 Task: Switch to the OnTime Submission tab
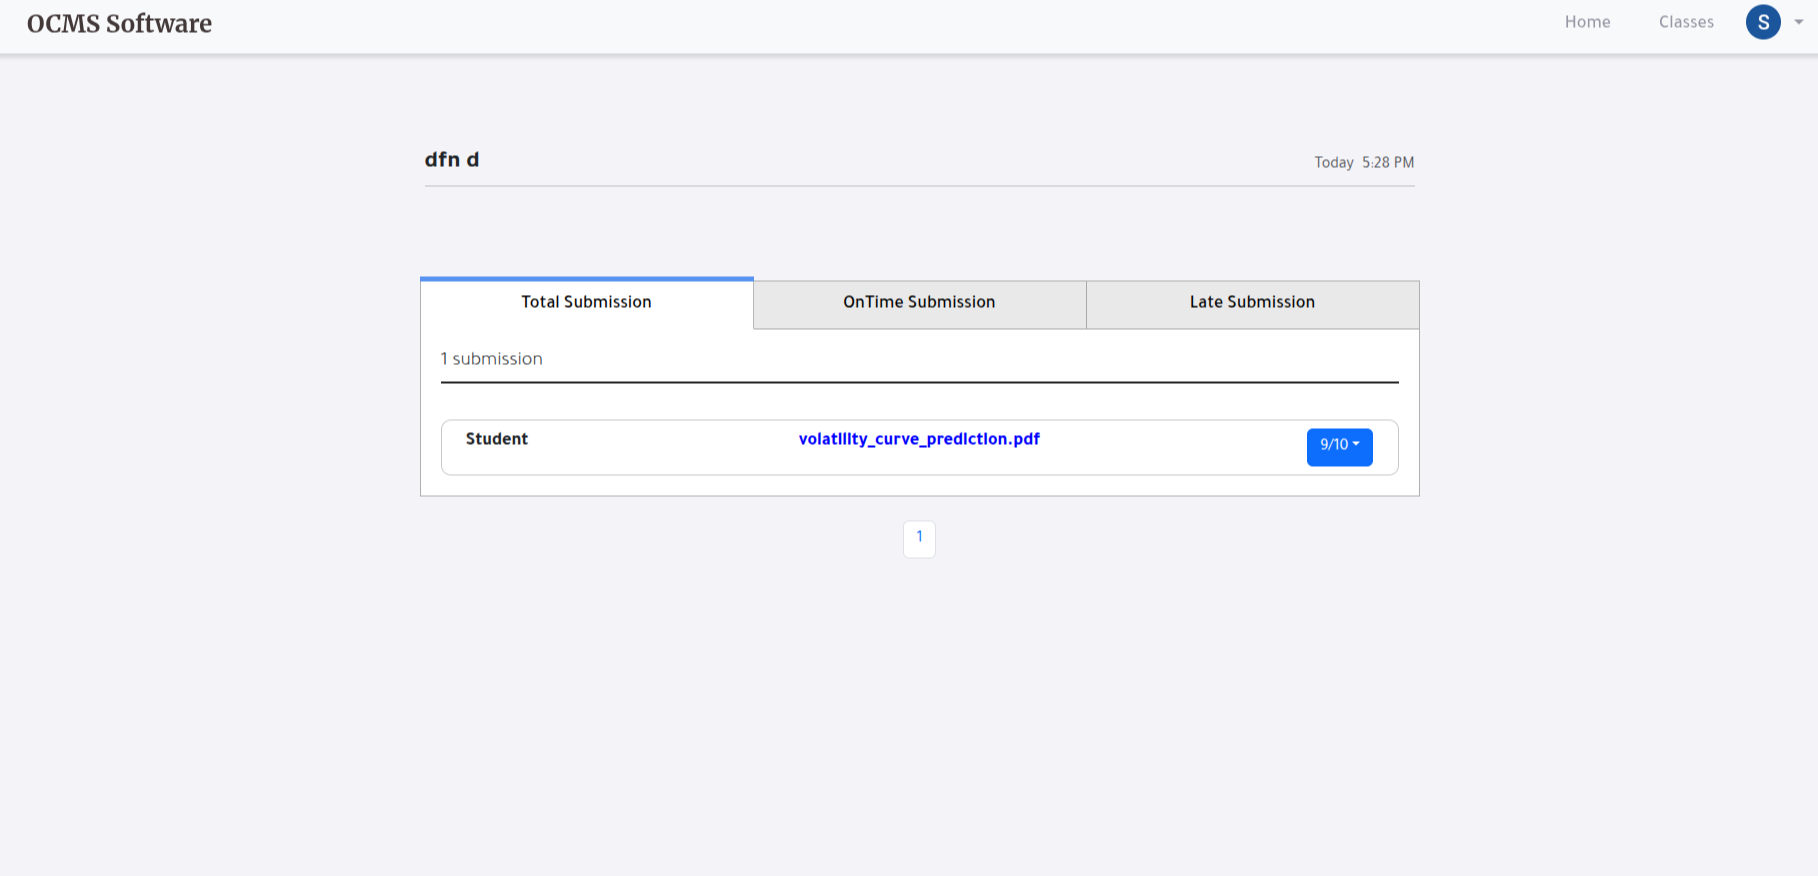(919, 302)
